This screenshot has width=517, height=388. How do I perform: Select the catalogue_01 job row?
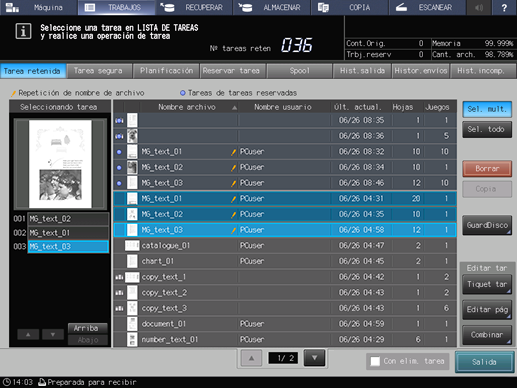[285, 246]
